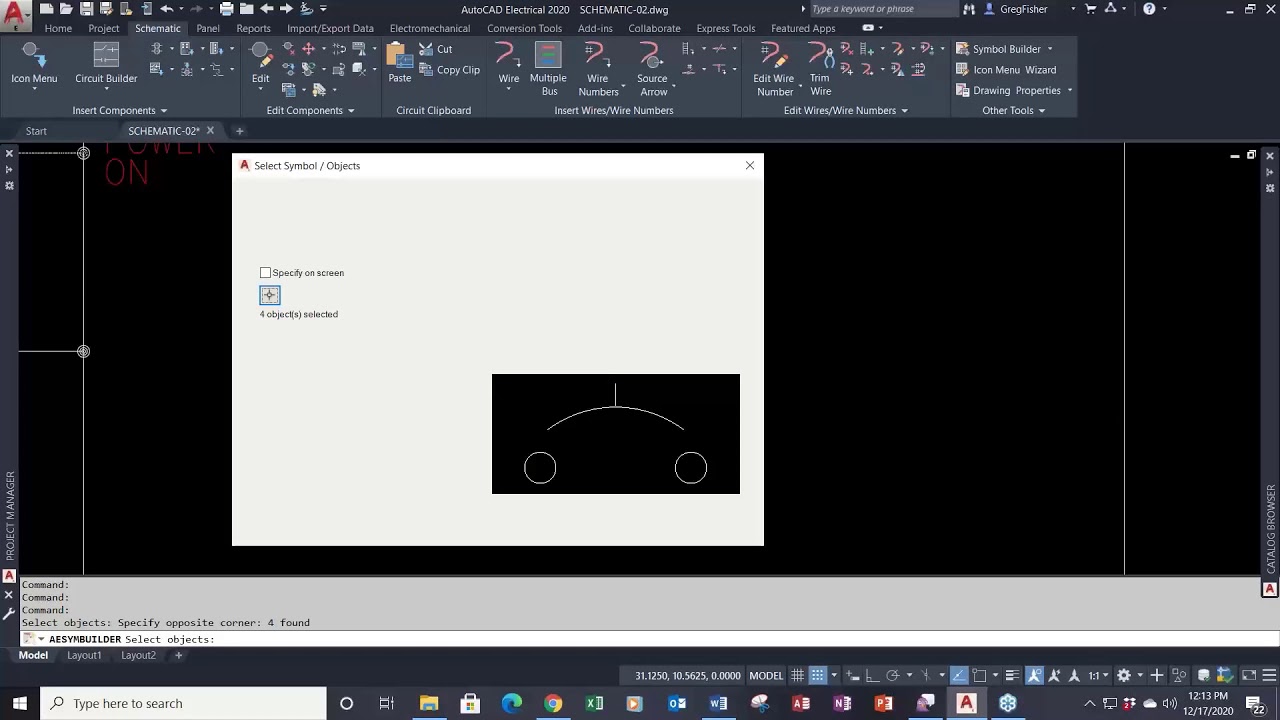Image resolution: width=1280 pixels, height=720 pixels.
Task: Open Symbol Builder dropdown arrow
Action: [x=1050, y=49]
